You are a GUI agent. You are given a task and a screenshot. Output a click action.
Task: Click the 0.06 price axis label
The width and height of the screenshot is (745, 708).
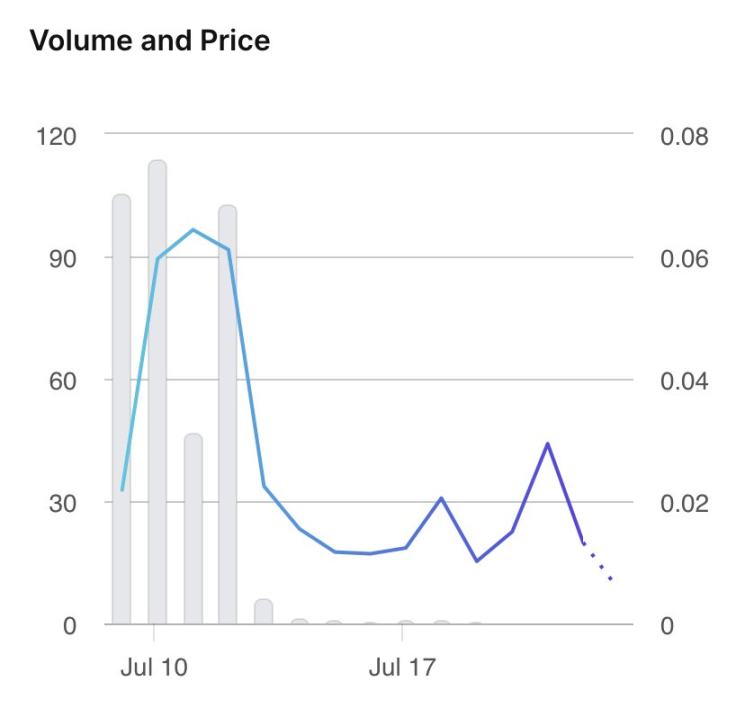point(684,258)
